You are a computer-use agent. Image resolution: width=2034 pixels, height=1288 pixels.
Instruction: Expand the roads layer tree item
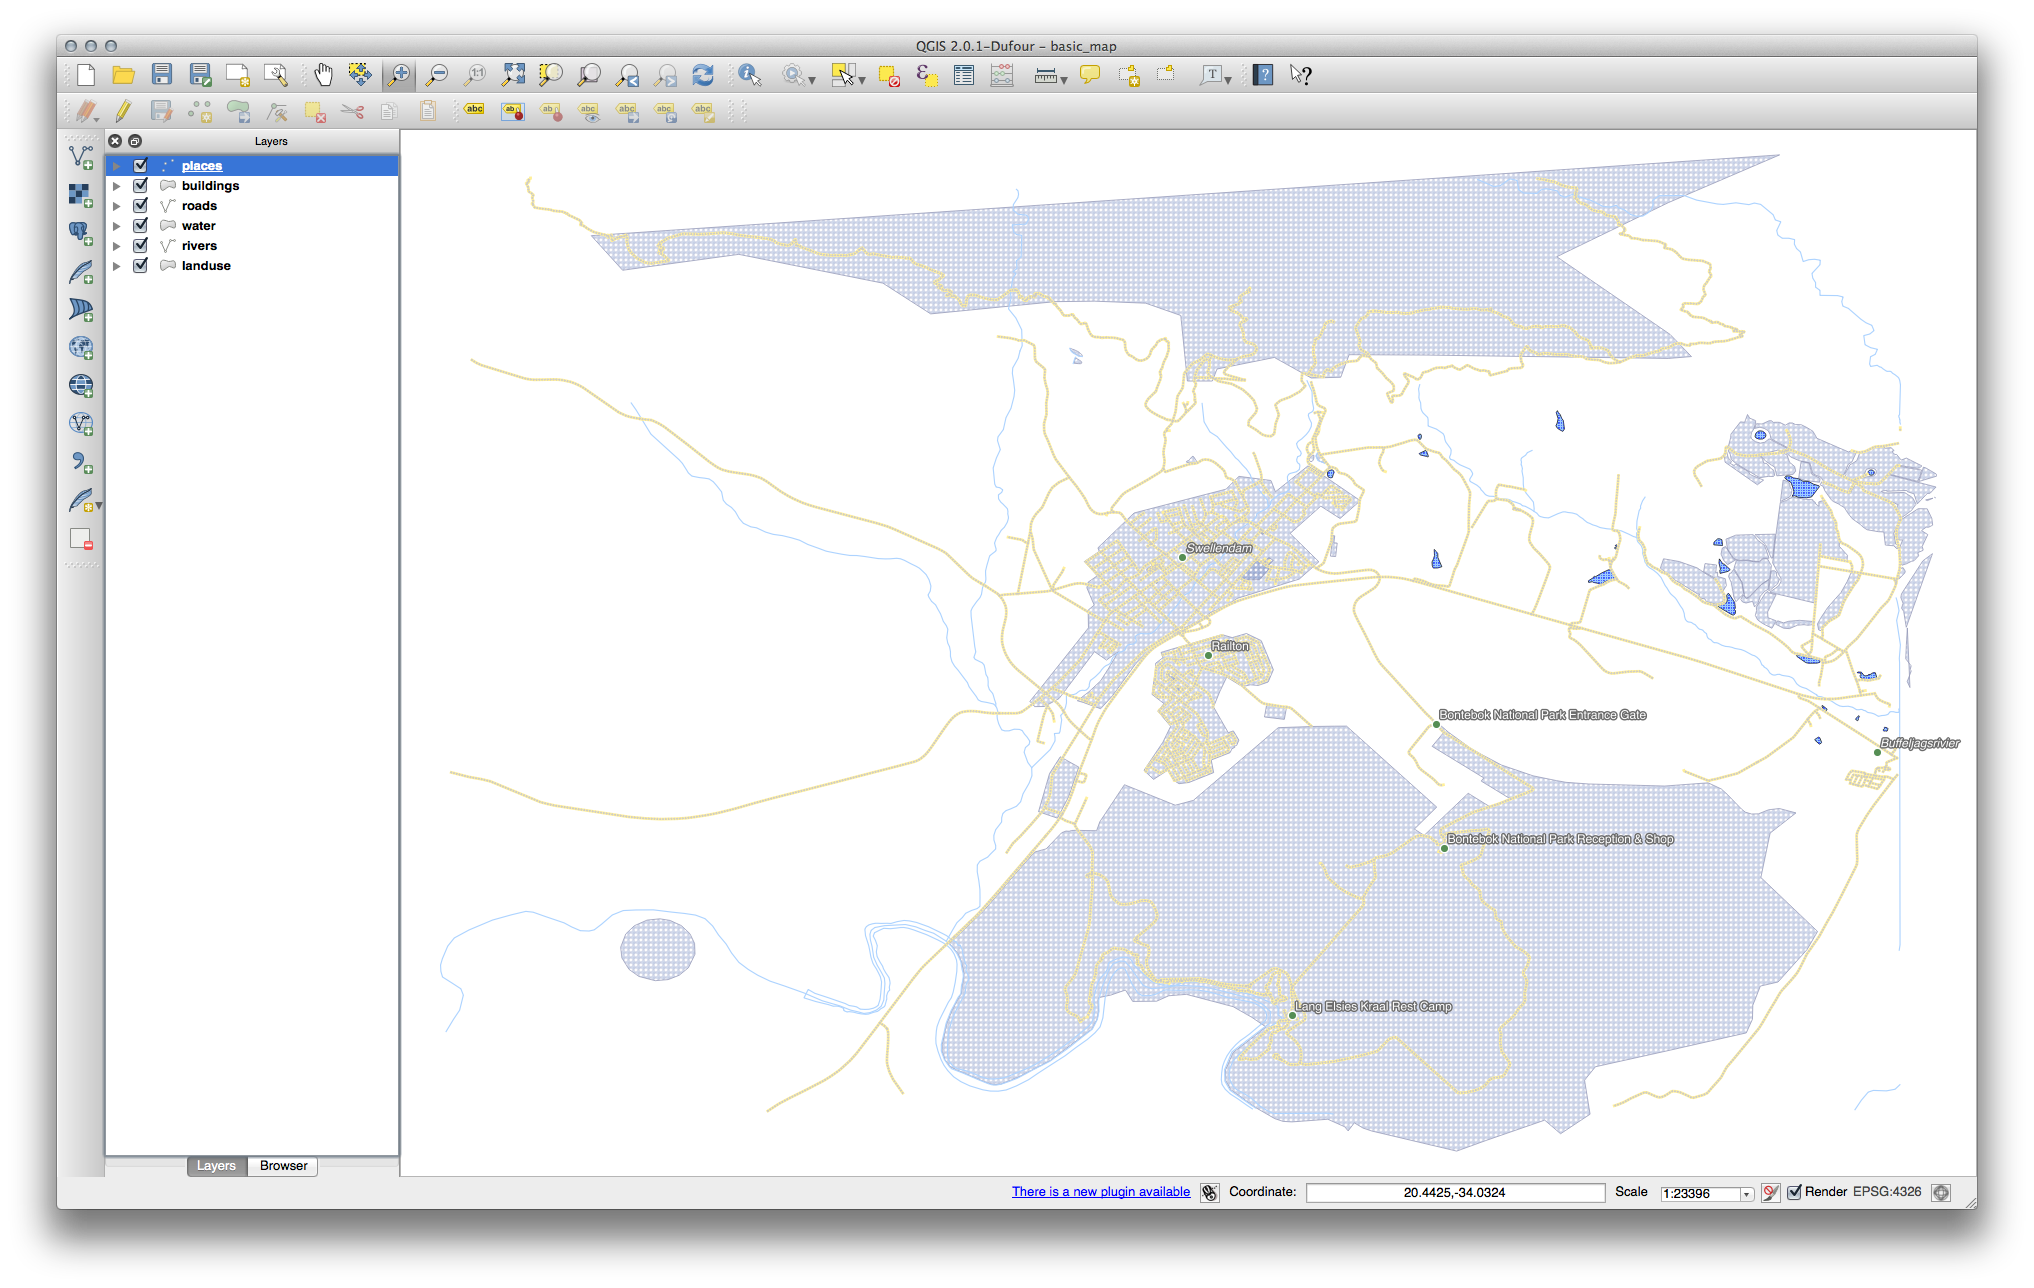(122, 205)
